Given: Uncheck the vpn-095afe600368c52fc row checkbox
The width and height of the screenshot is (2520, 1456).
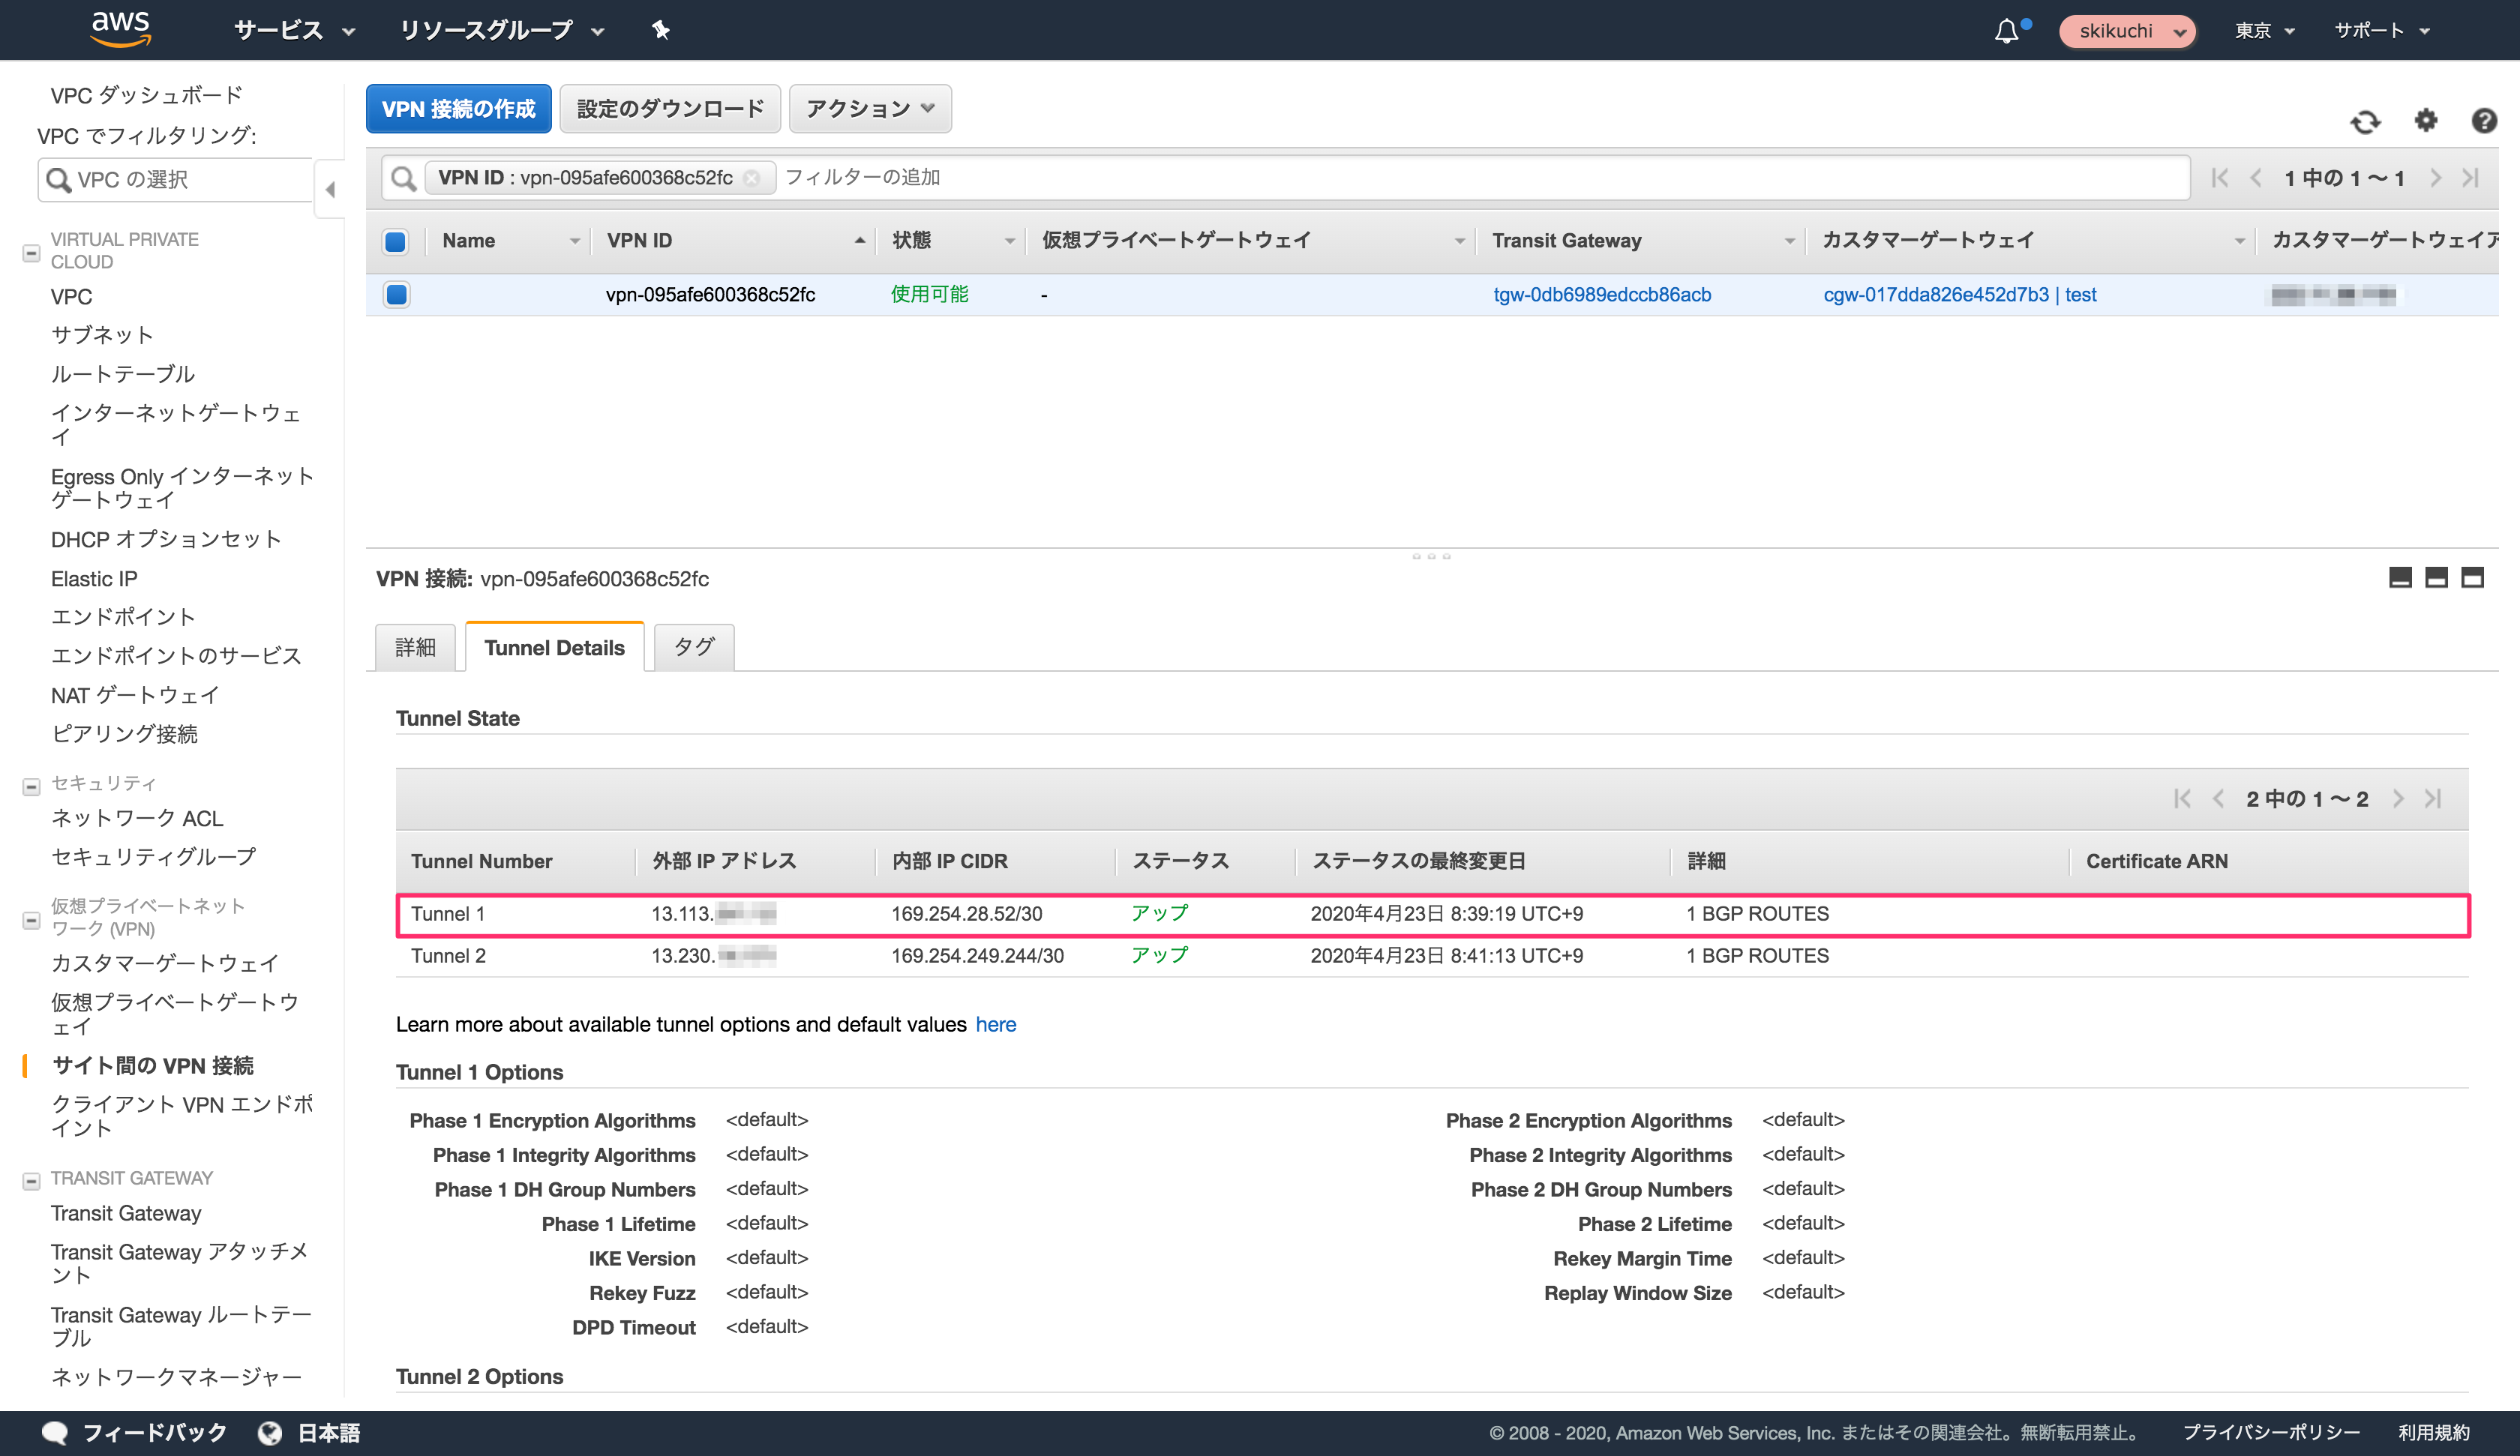Looking at the screenshot, I should pyautogui.click(x=395, y=295).
